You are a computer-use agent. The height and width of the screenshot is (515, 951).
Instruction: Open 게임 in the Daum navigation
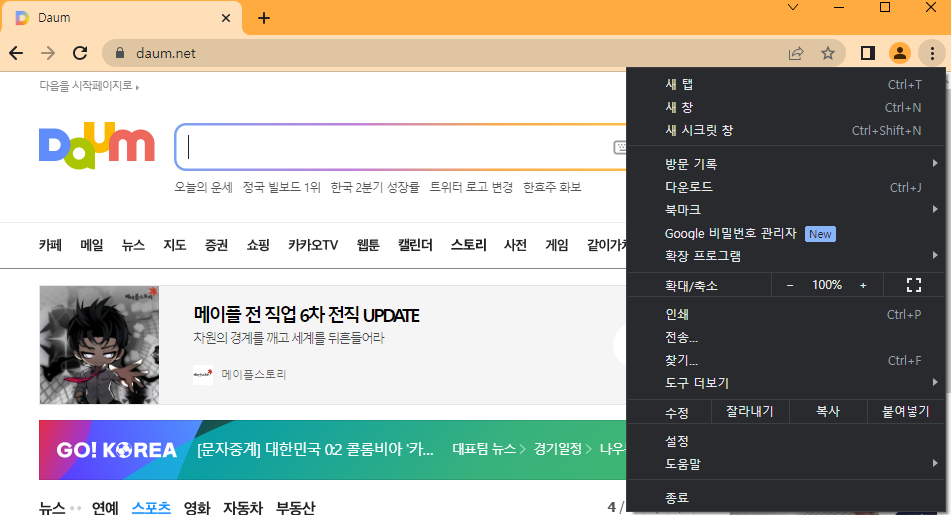557,245
